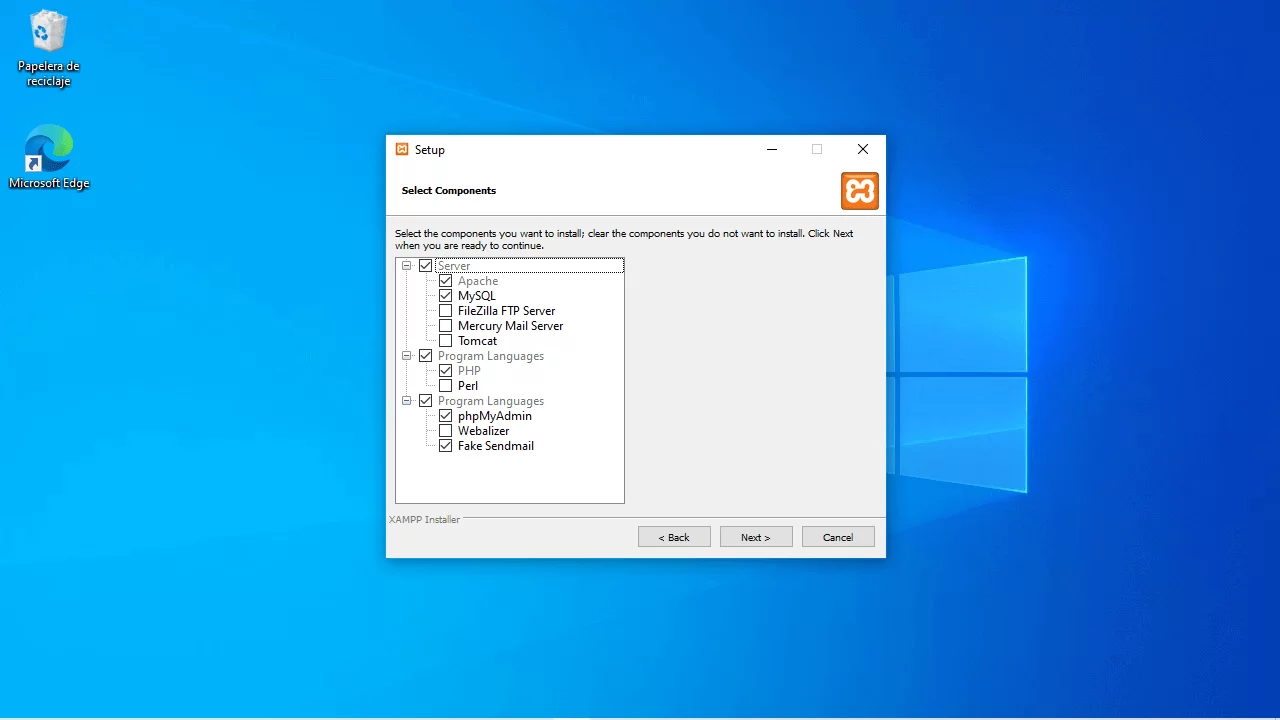The width and height of the screenshot is (1280, 720).
Task: Select the Microsoft Edge desktop shortcut
Action: tap(49, 157)
